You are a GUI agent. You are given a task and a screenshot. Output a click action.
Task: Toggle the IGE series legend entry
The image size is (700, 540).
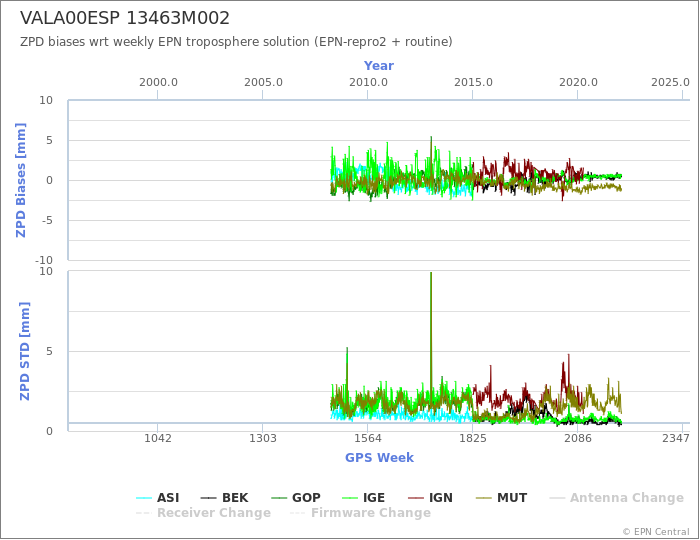click(363, 498)
